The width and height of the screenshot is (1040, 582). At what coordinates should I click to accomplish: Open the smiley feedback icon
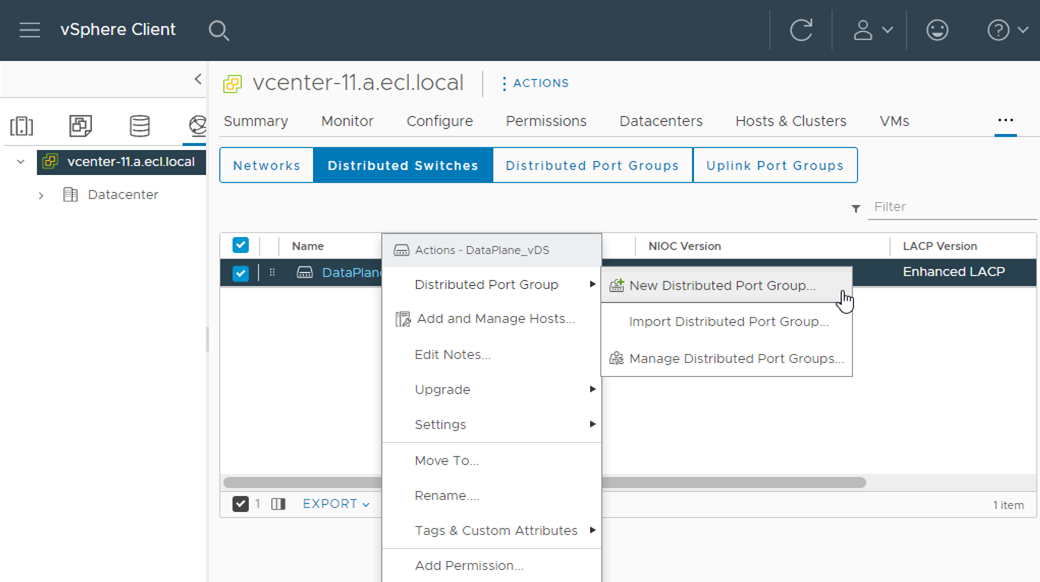(x=937, y=30)
